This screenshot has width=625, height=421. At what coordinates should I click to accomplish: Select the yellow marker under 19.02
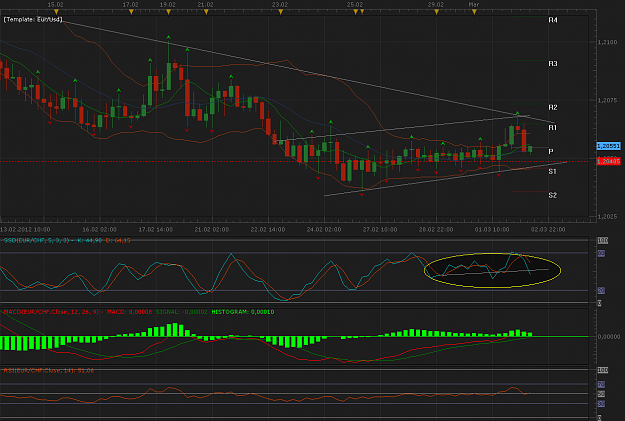click(169, 12)
